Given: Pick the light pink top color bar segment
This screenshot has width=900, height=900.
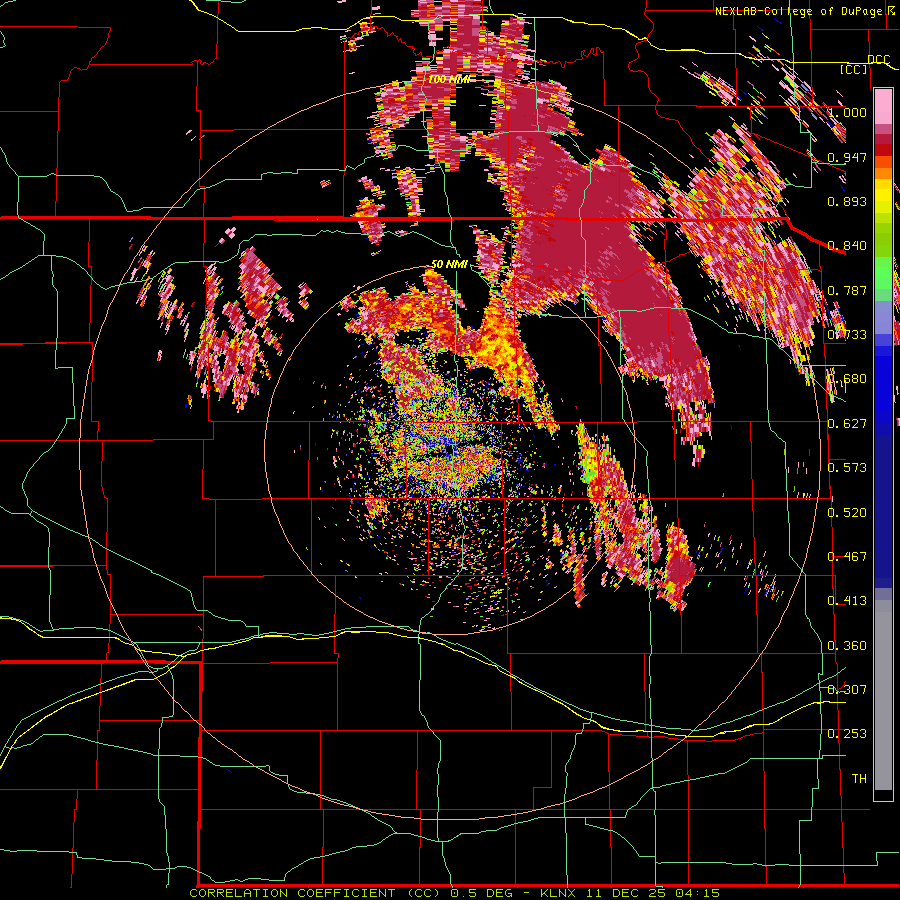Looking at the screenshot, I should [x=883, y=107].
